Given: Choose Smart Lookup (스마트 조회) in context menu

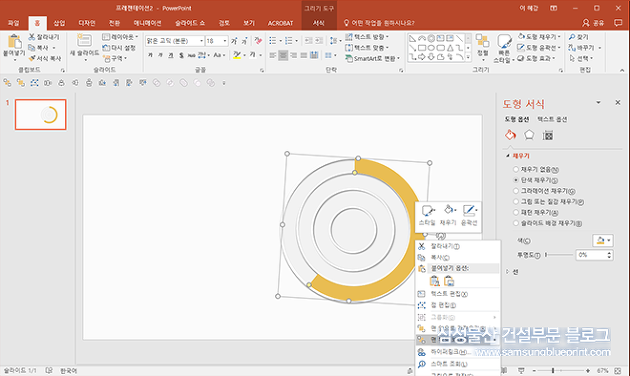Looking at the screenshot, I should [458, 364].
